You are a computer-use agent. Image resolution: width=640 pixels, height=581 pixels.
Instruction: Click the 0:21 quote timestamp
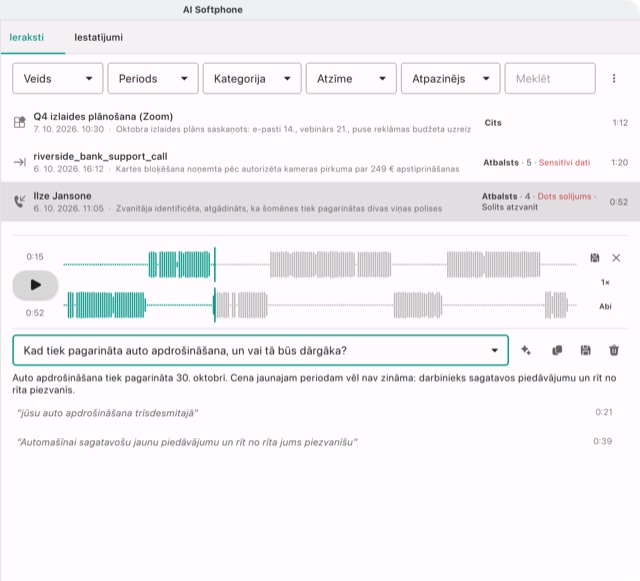604,412
